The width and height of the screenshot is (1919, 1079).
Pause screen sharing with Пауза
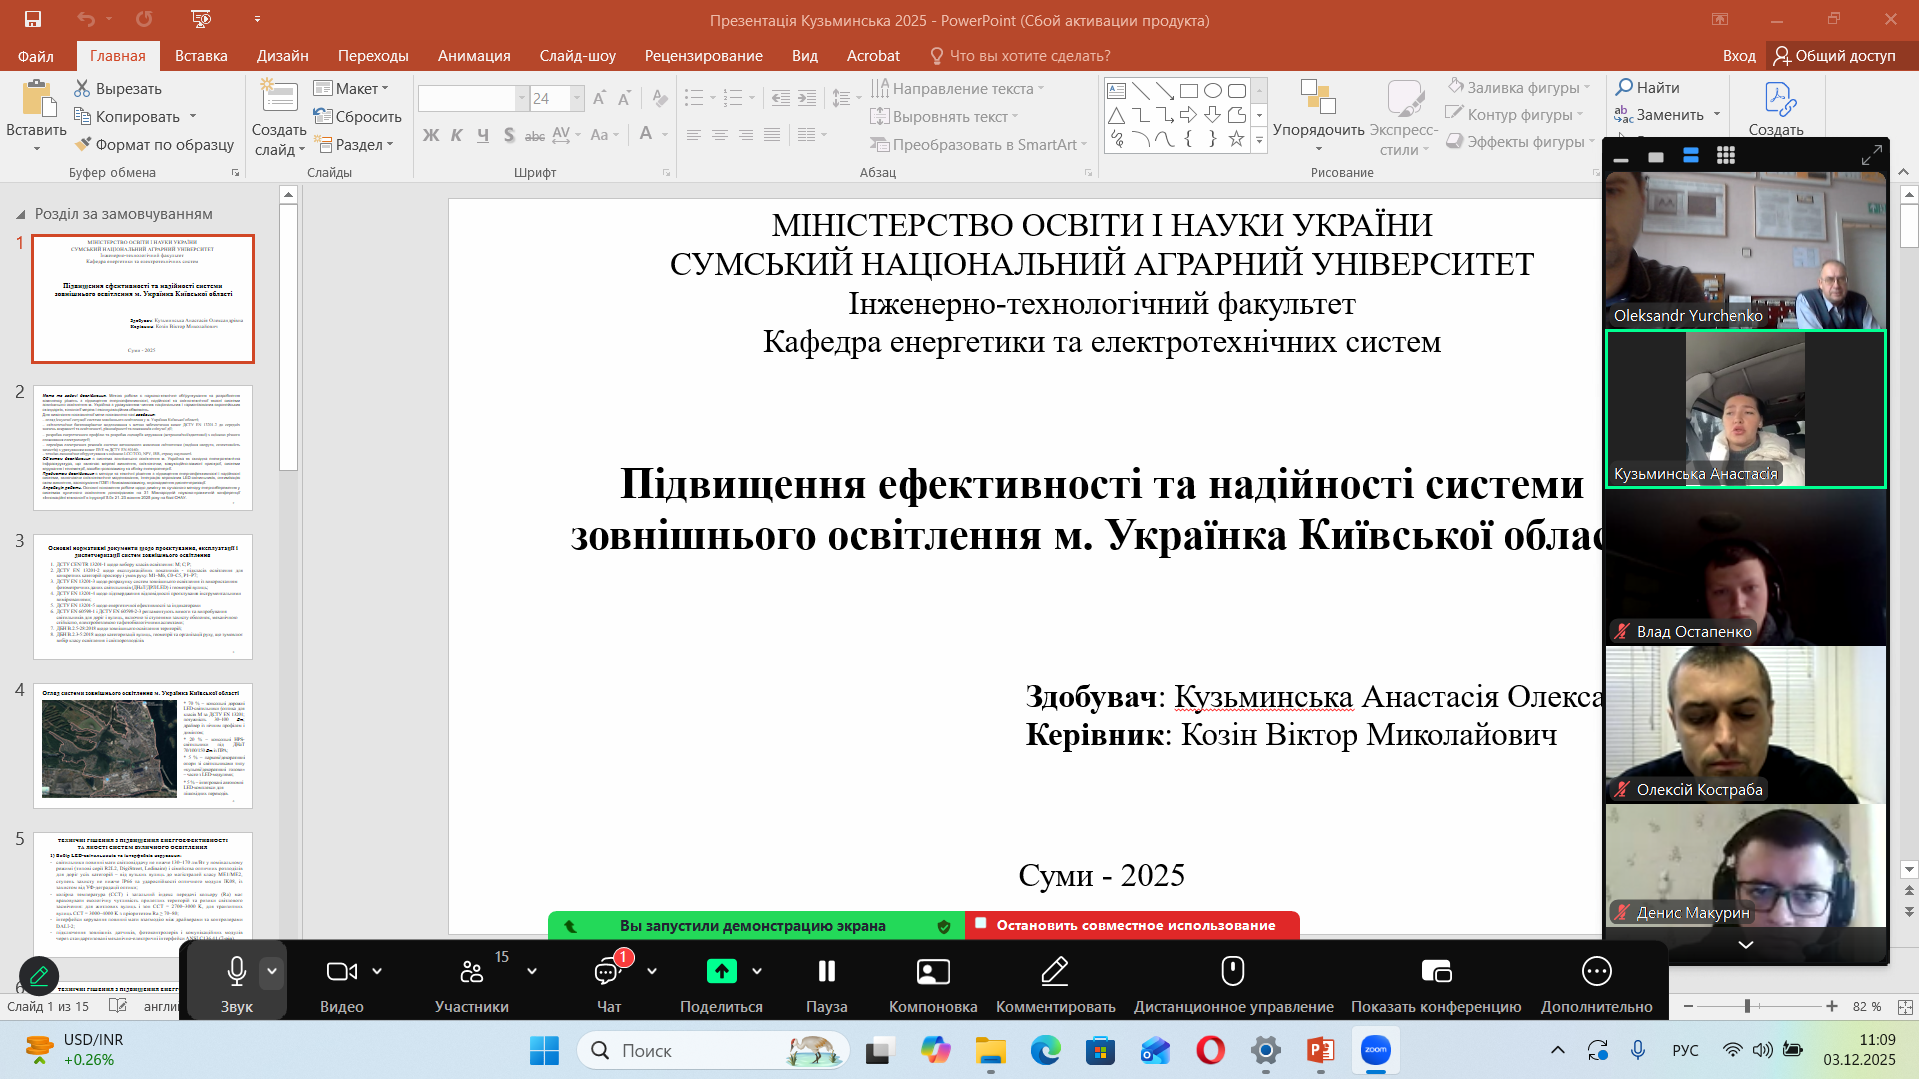tap(826, 972)
